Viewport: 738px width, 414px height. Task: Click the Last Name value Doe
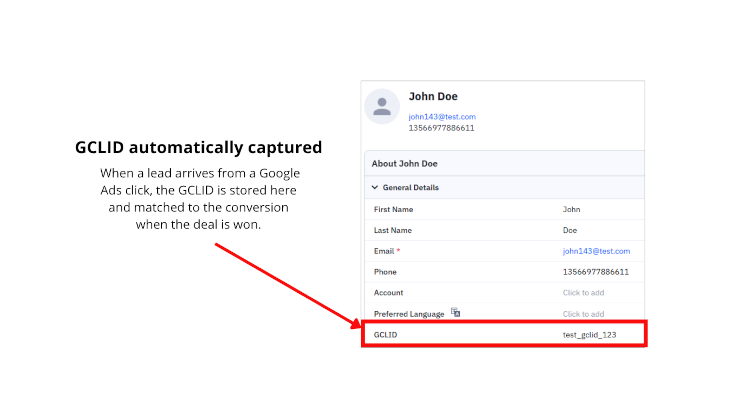pos(570,230)
